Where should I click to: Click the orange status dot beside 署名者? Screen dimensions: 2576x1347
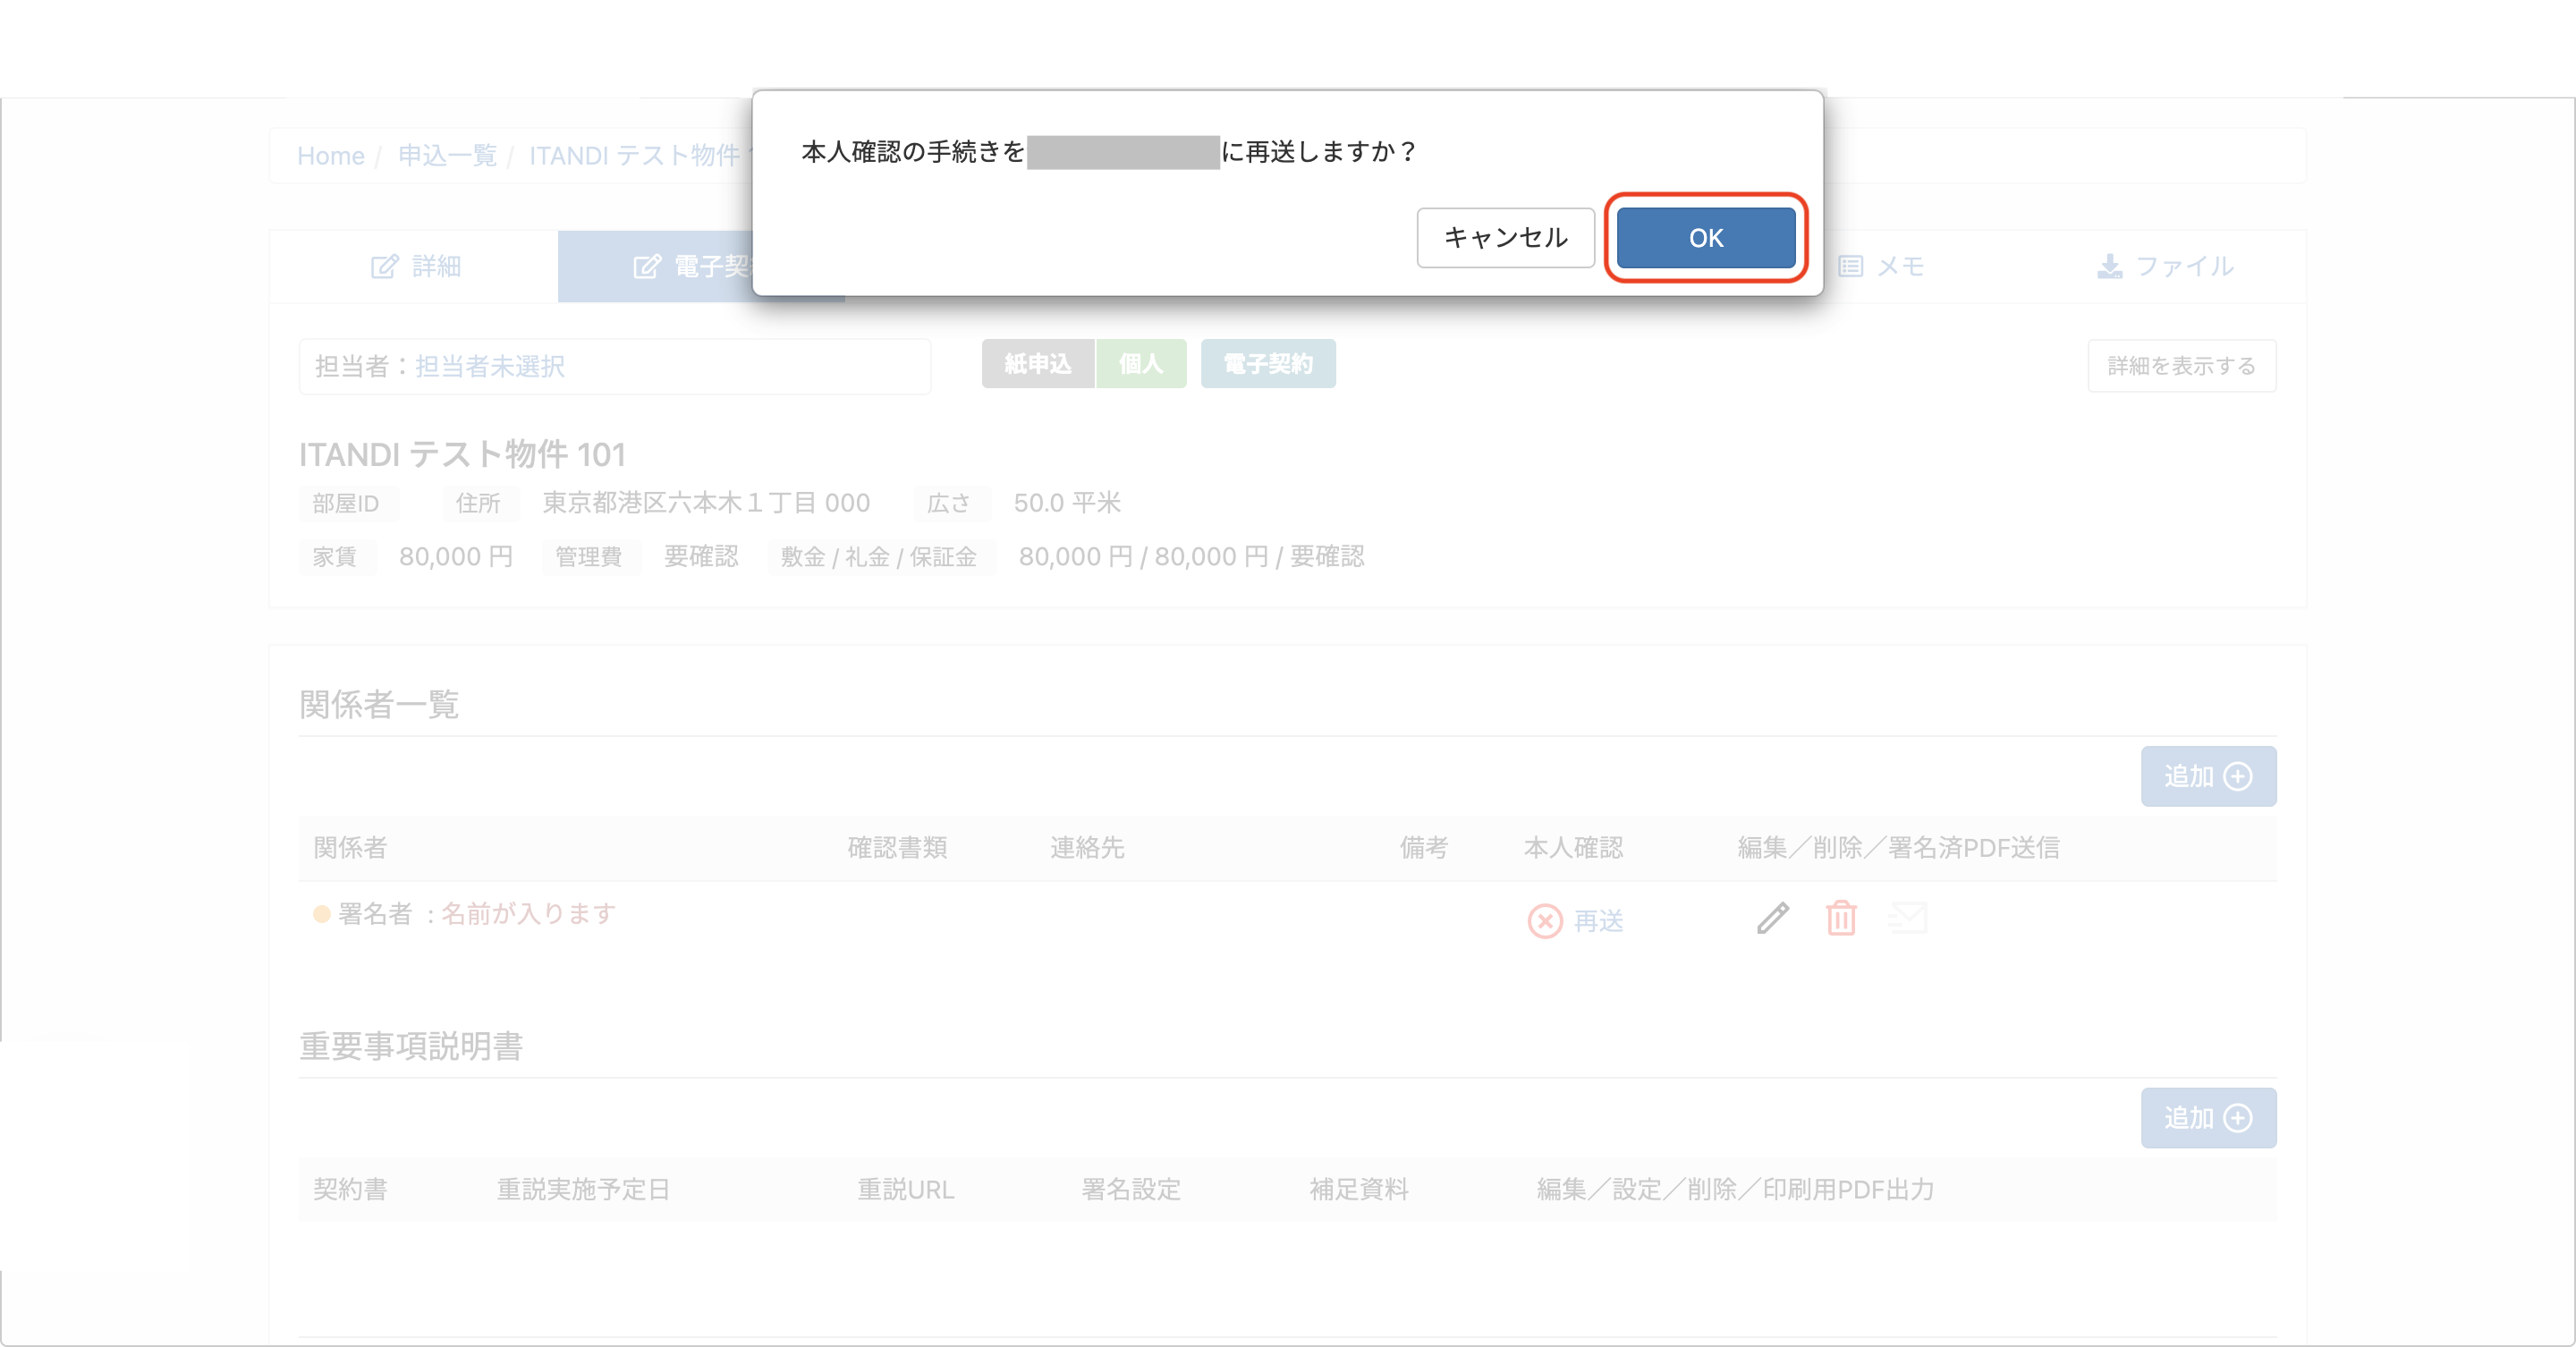click(322, 914)
